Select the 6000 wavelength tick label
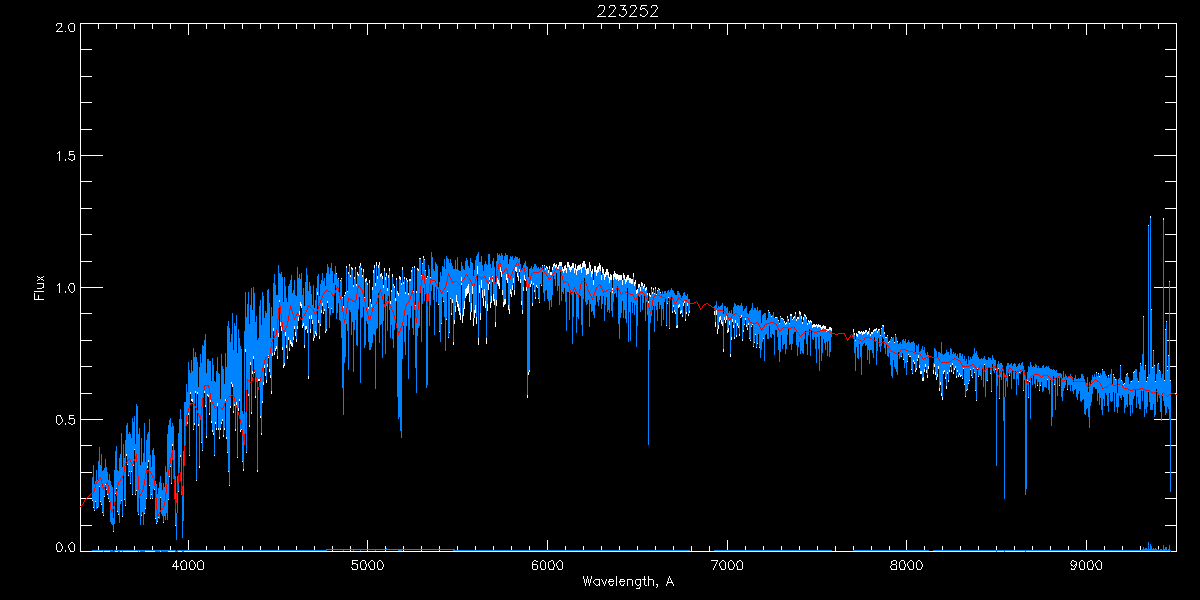1200x600 pixels. (547, 565)
